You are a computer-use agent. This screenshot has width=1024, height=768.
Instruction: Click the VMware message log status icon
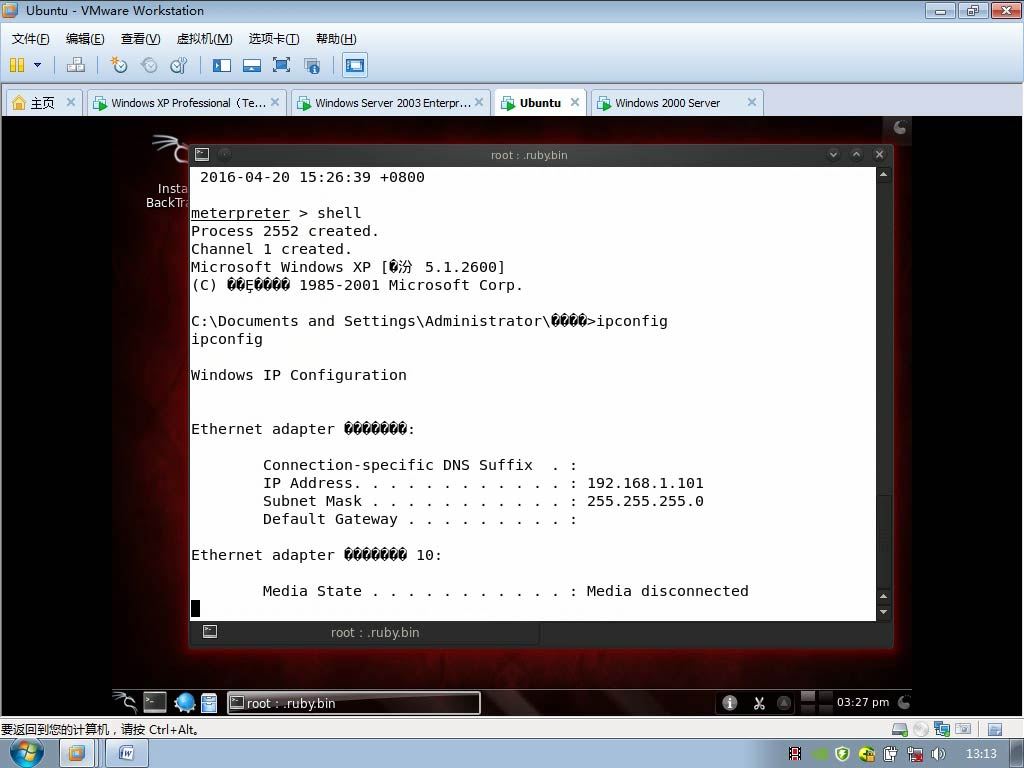tap(995, 729)
